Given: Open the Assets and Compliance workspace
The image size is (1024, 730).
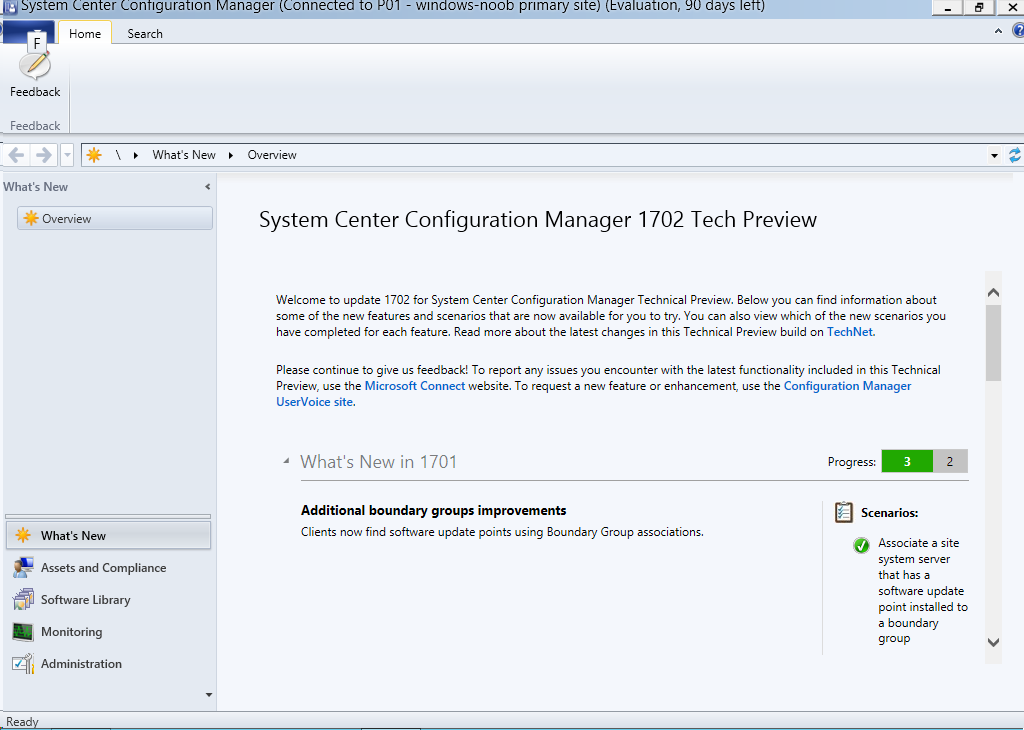Looking at the screenshot, I should tap(108, 567).
